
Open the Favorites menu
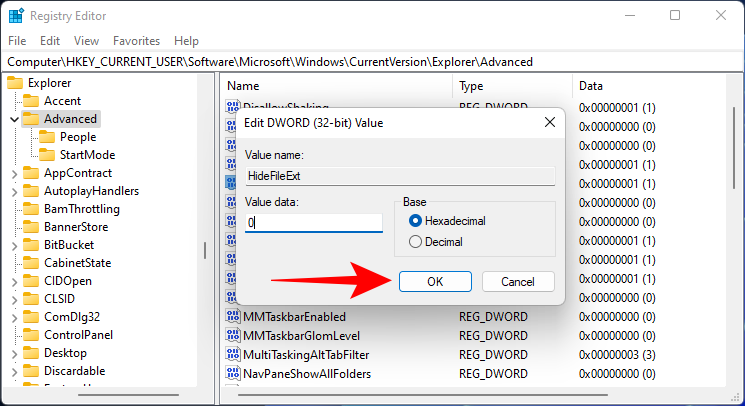[136, 41]
